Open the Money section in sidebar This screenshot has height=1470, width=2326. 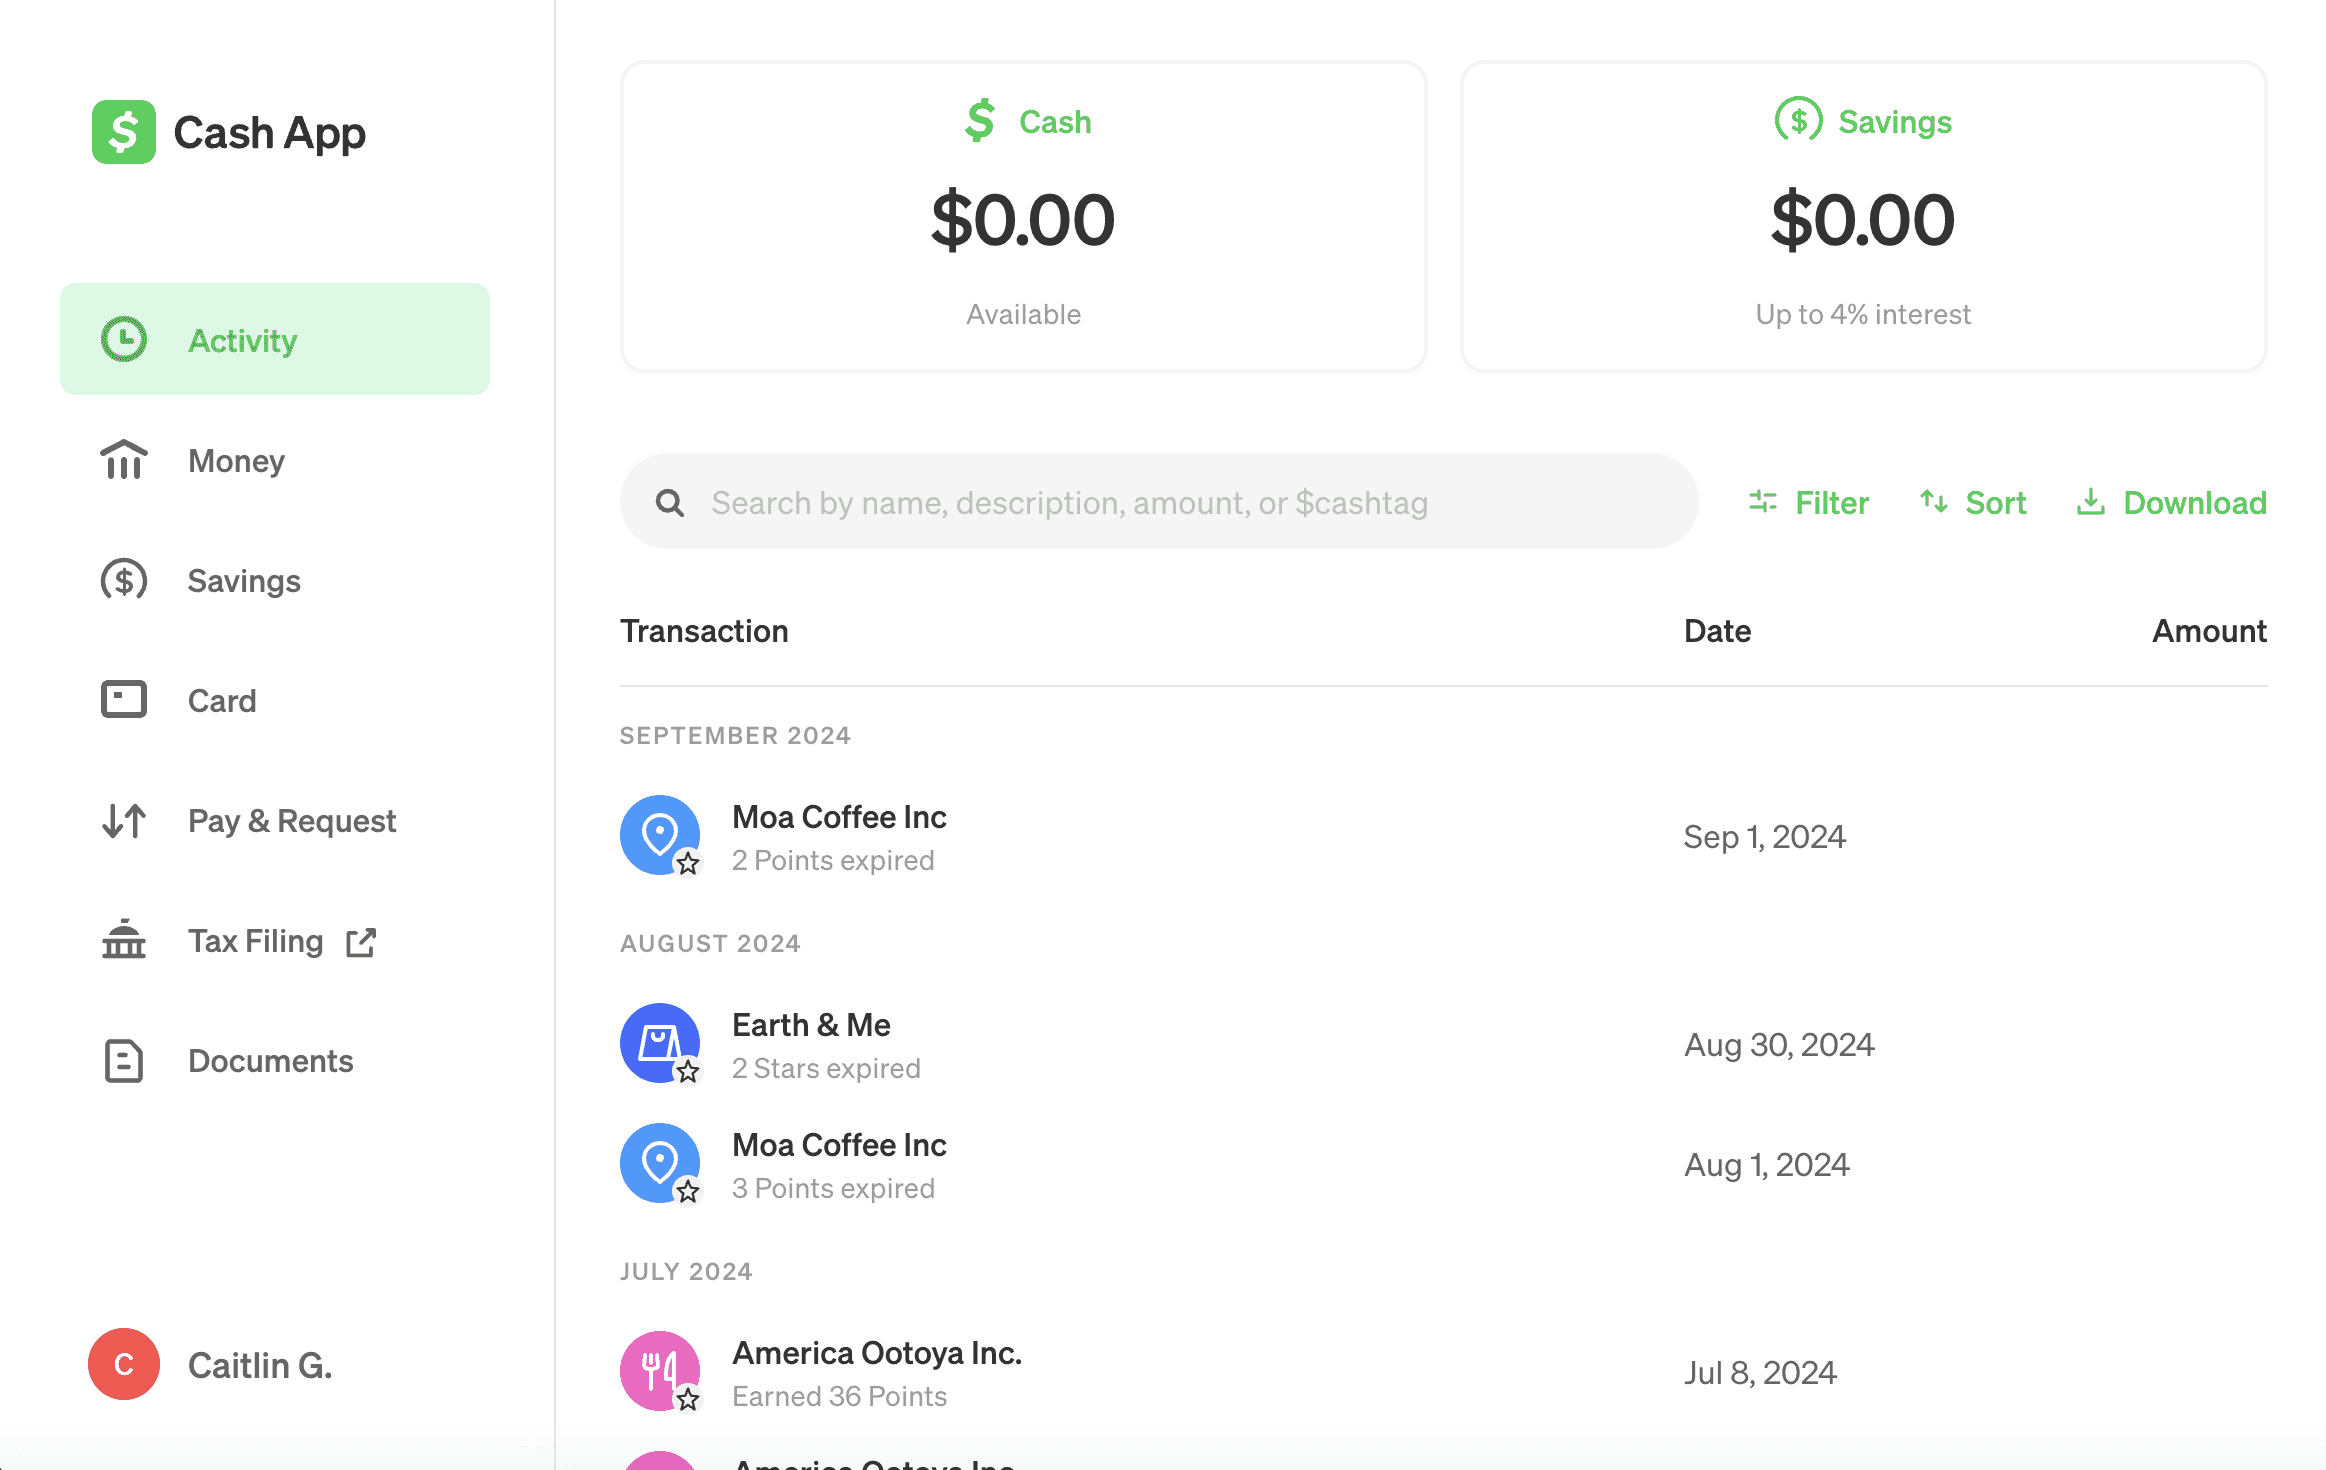coord(236,460)
